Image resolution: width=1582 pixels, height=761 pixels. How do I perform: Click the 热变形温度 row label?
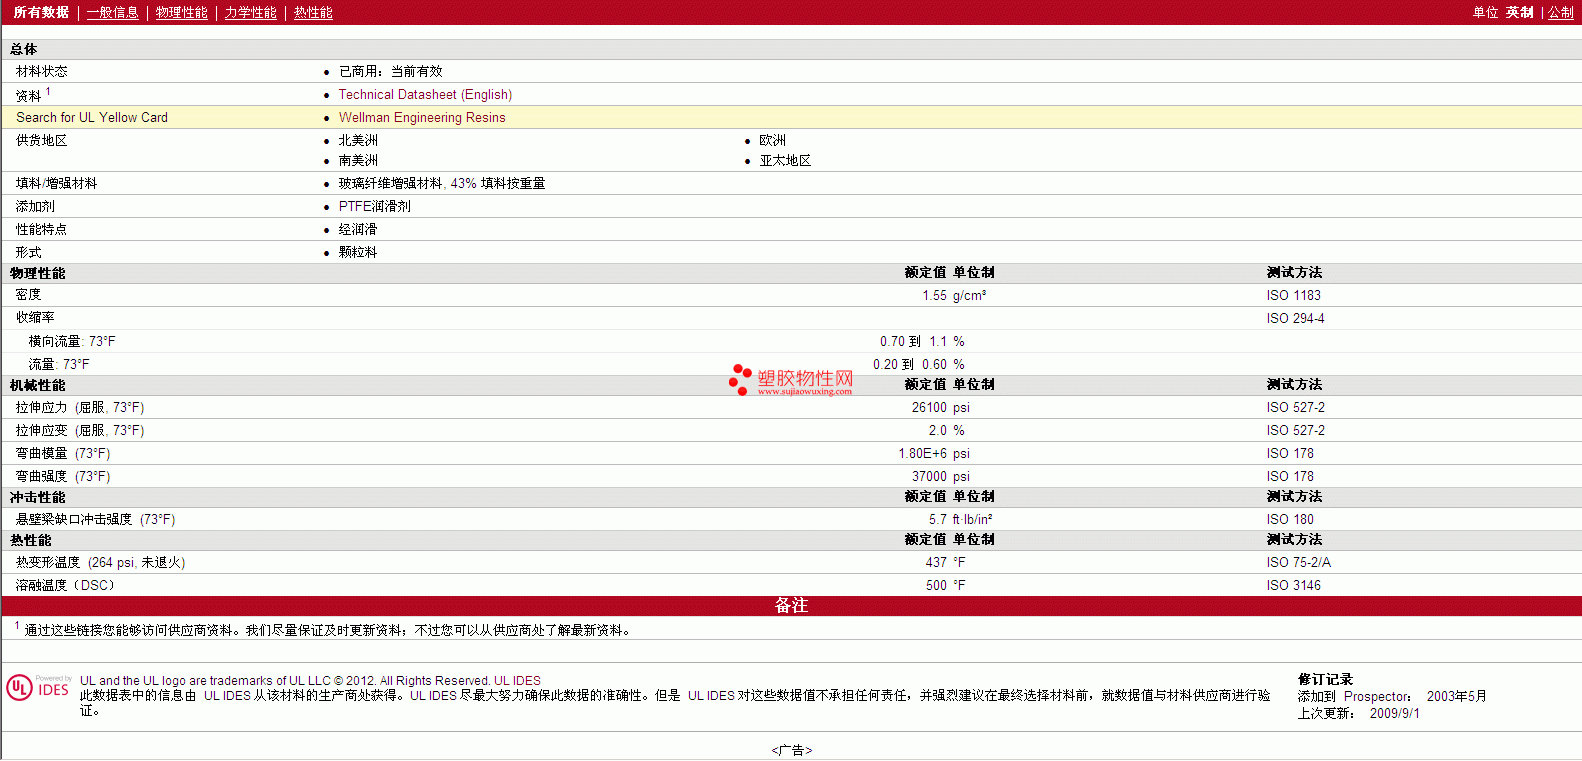tap(100, 562)
